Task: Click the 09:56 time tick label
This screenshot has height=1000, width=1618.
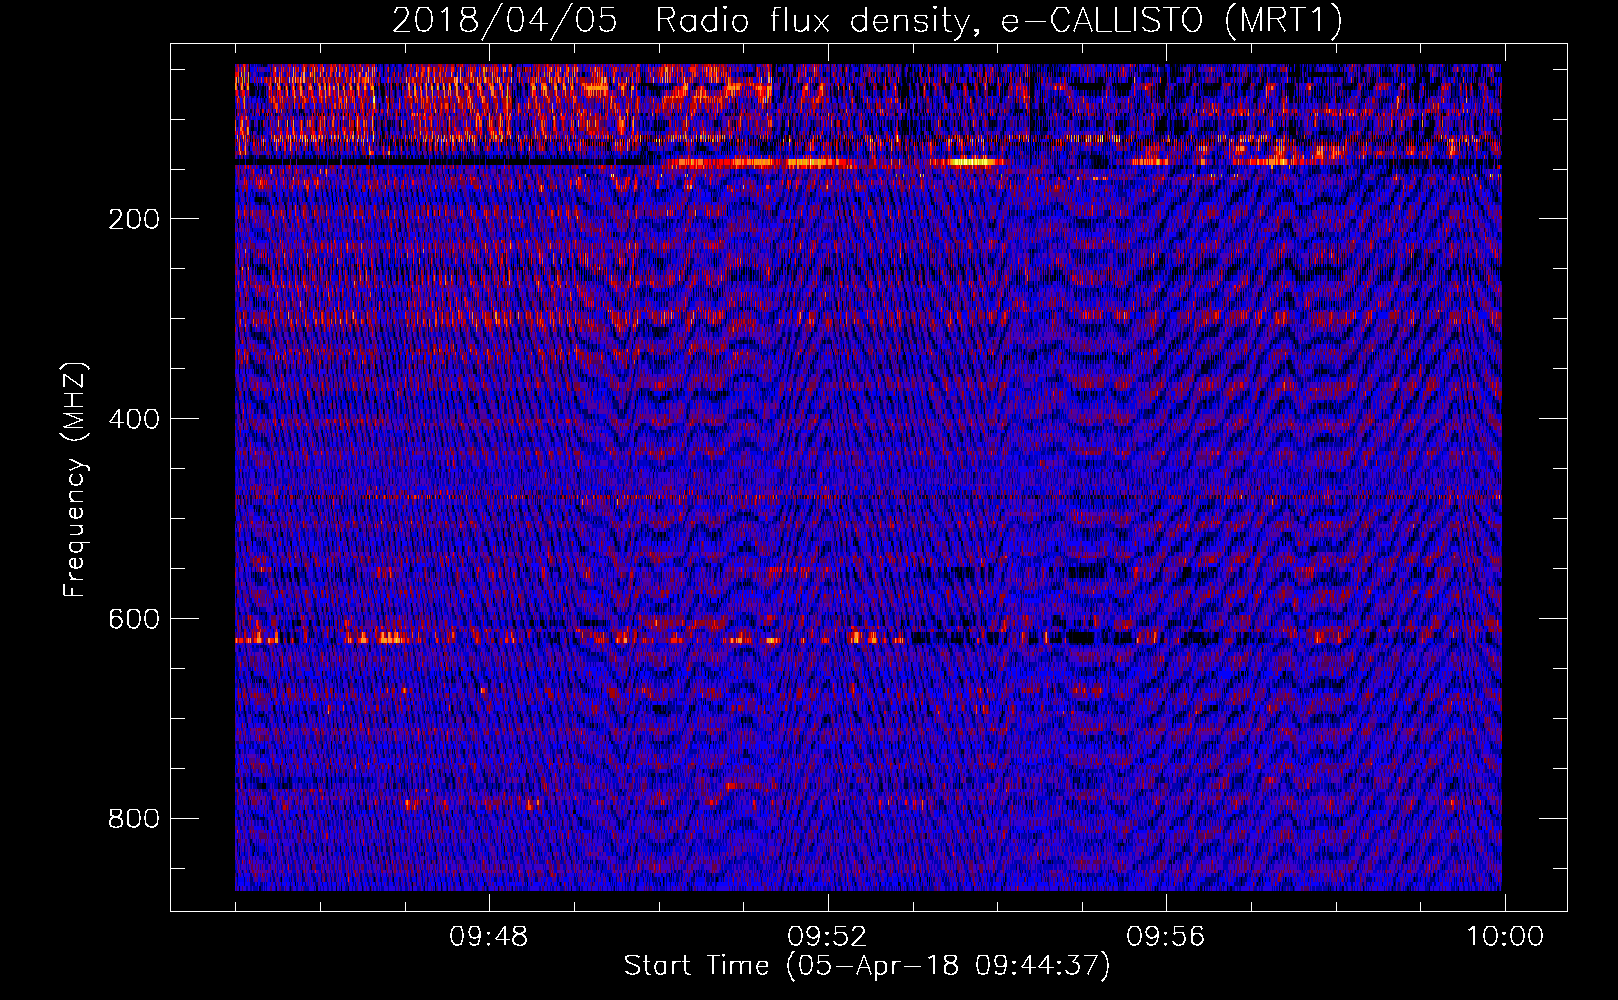Action: (1165, 937)
